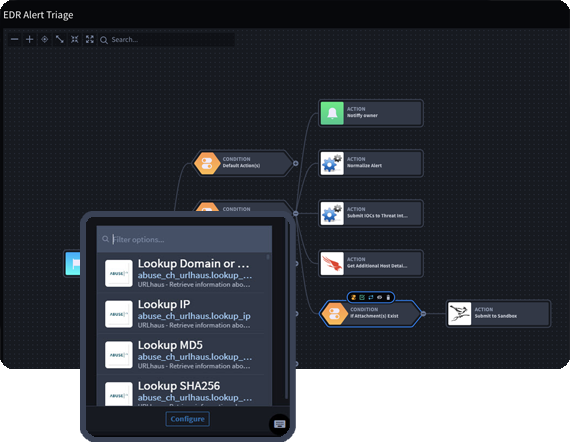Collapse view with the inward arrows icon
Screen dimensions: 570x442
[75, 39]
